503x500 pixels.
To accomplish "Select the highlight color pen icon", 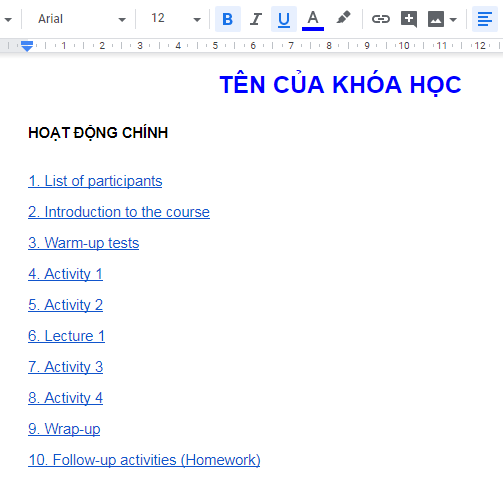I will tap(343, 18).
